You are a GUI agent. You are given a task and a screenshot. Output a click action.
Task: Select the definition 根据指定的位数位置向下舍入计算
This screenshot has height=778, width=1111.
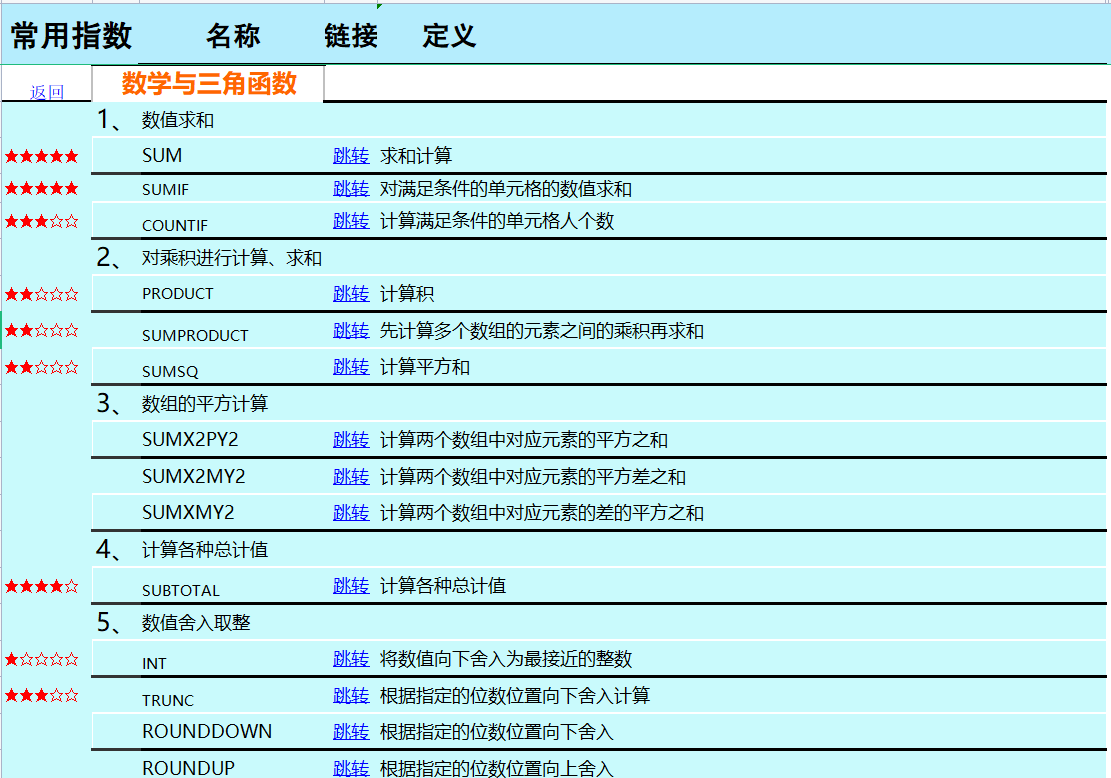(x=515, y=695)
